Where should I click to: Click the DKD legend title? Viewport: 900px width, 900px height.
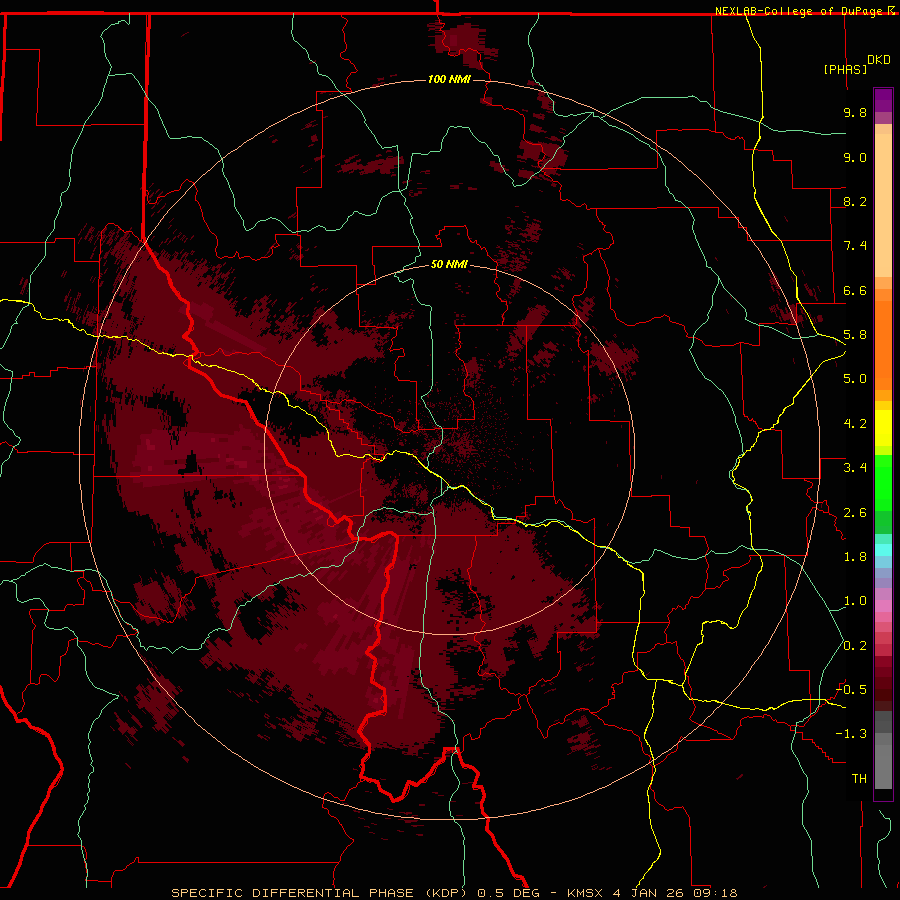click(879, 60)
